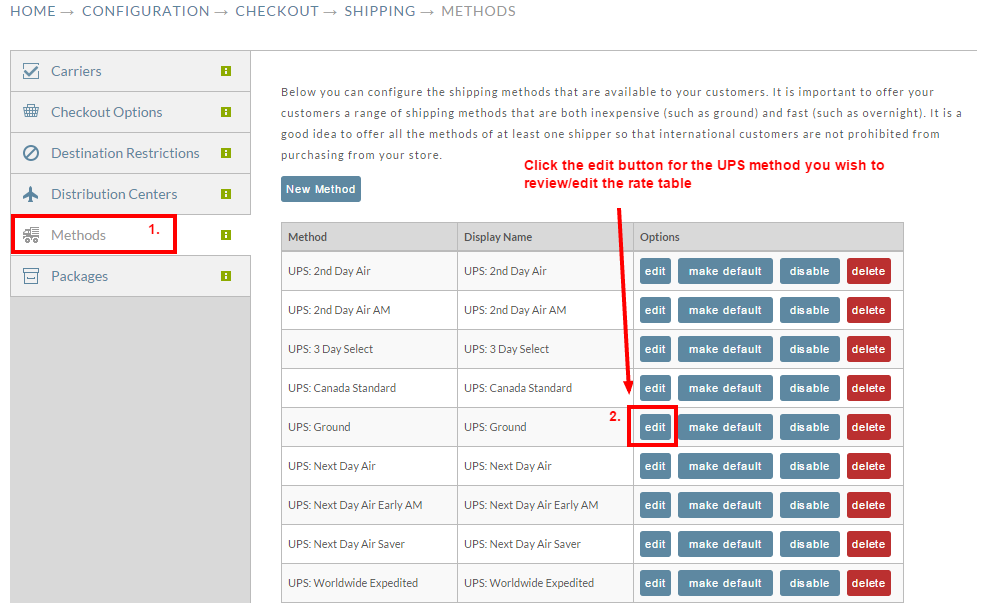Select Methods in the sidebar
This screenshot has height=603, width=992.
click(x=130, y=235)
